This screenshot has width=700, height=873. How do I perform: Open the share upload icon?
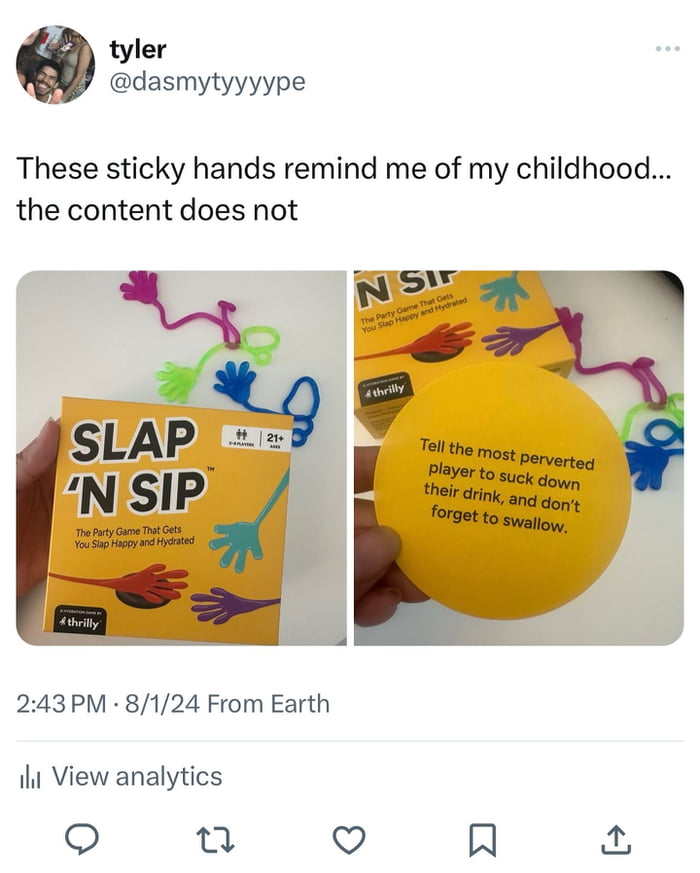pyautogui.click(x=616, y=840)
